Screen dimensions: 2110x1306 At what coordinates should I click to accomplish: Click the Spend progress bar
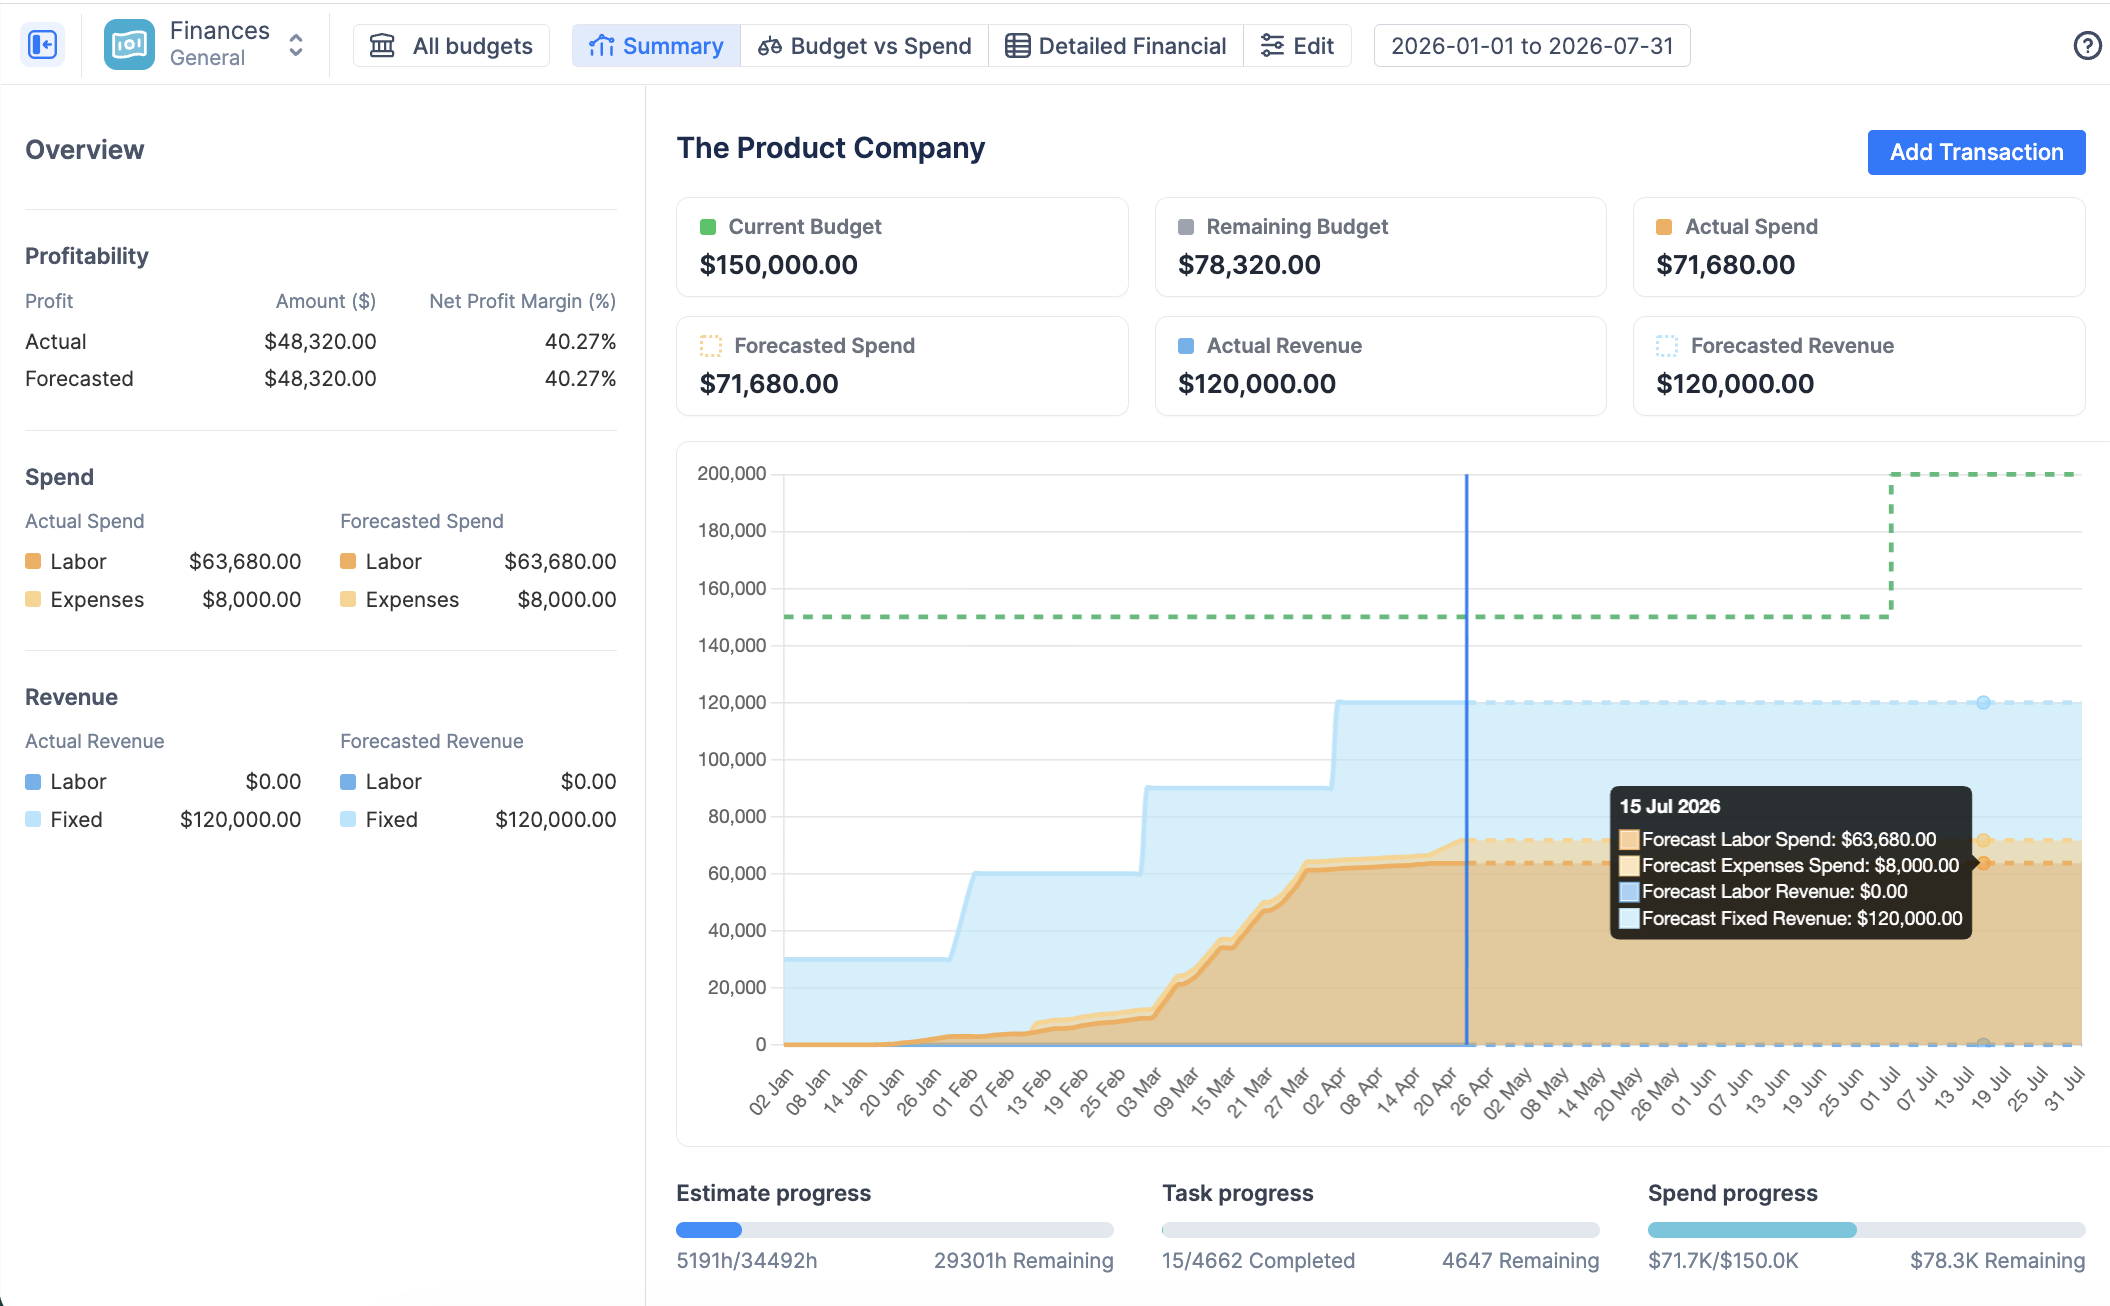tap(1866, 1230)
